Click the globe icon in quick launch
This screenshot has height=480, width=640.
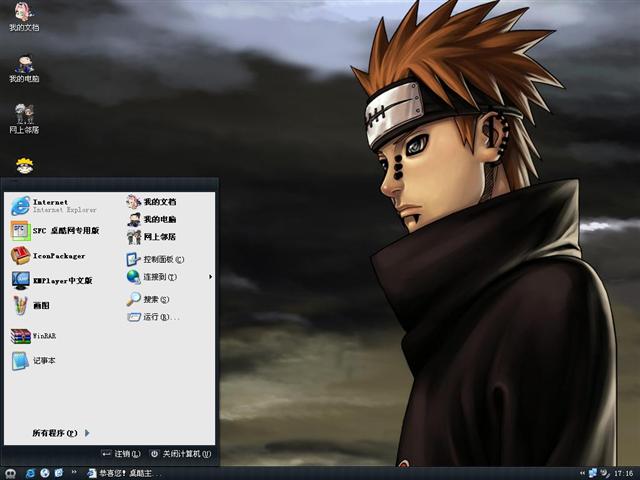(45, 473)
